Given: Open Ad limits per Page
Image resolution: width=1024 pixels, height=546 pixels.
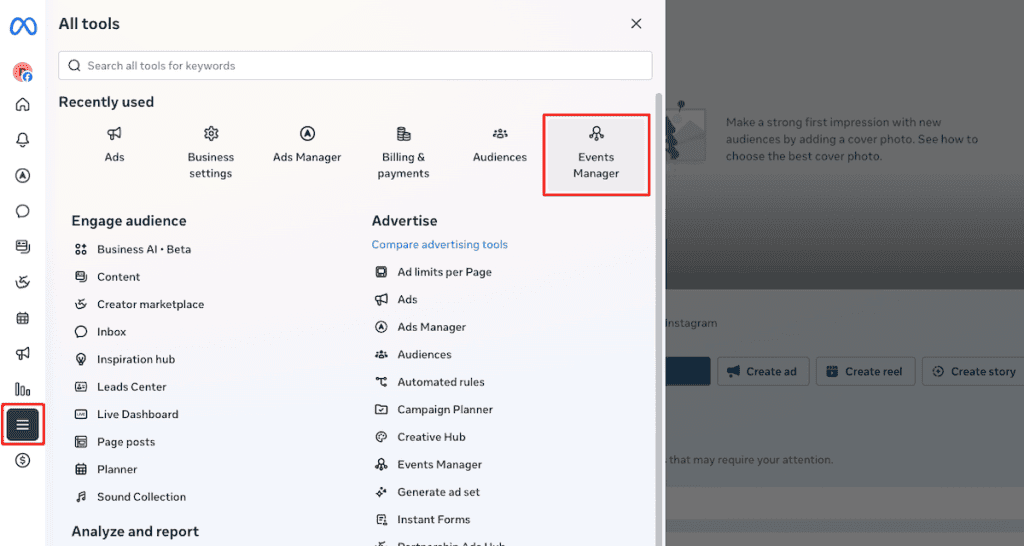Looking at the screenshot, I should click(x=433, y=272).
